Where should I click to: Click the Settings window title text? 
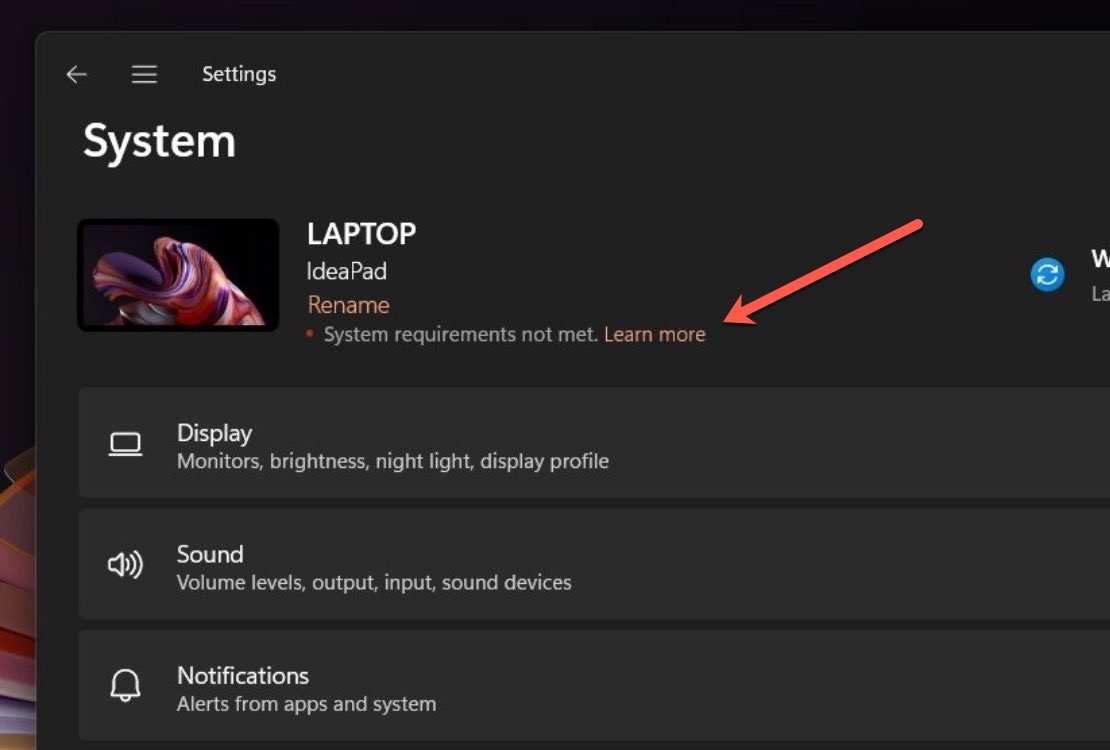[239, 74]
